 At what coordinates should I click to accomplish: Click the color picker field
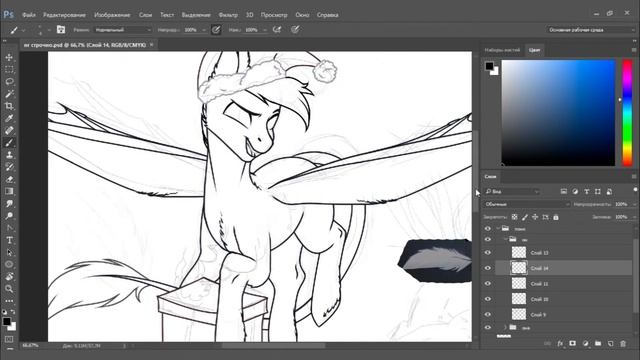pos(558,113)
